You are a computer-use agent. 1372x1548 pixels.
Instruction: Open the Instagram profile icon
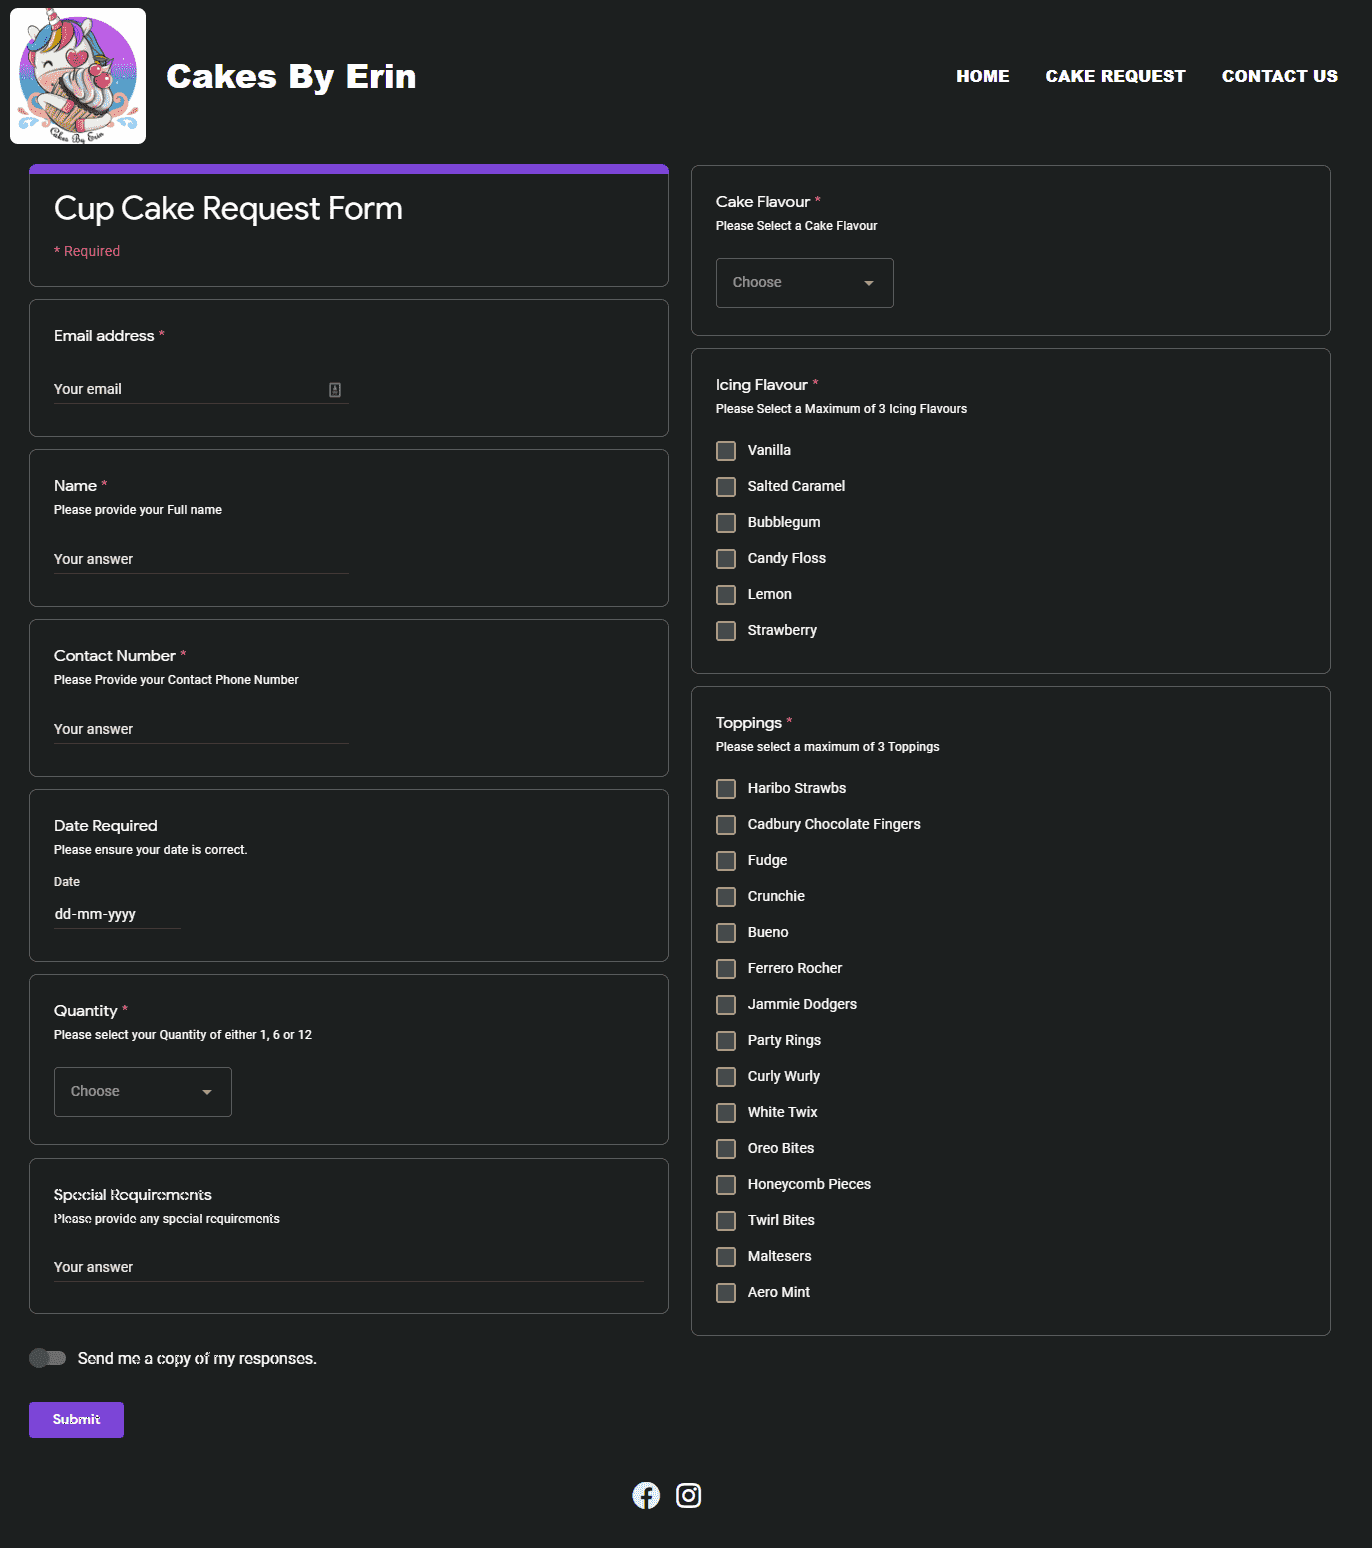point(688,1495)
